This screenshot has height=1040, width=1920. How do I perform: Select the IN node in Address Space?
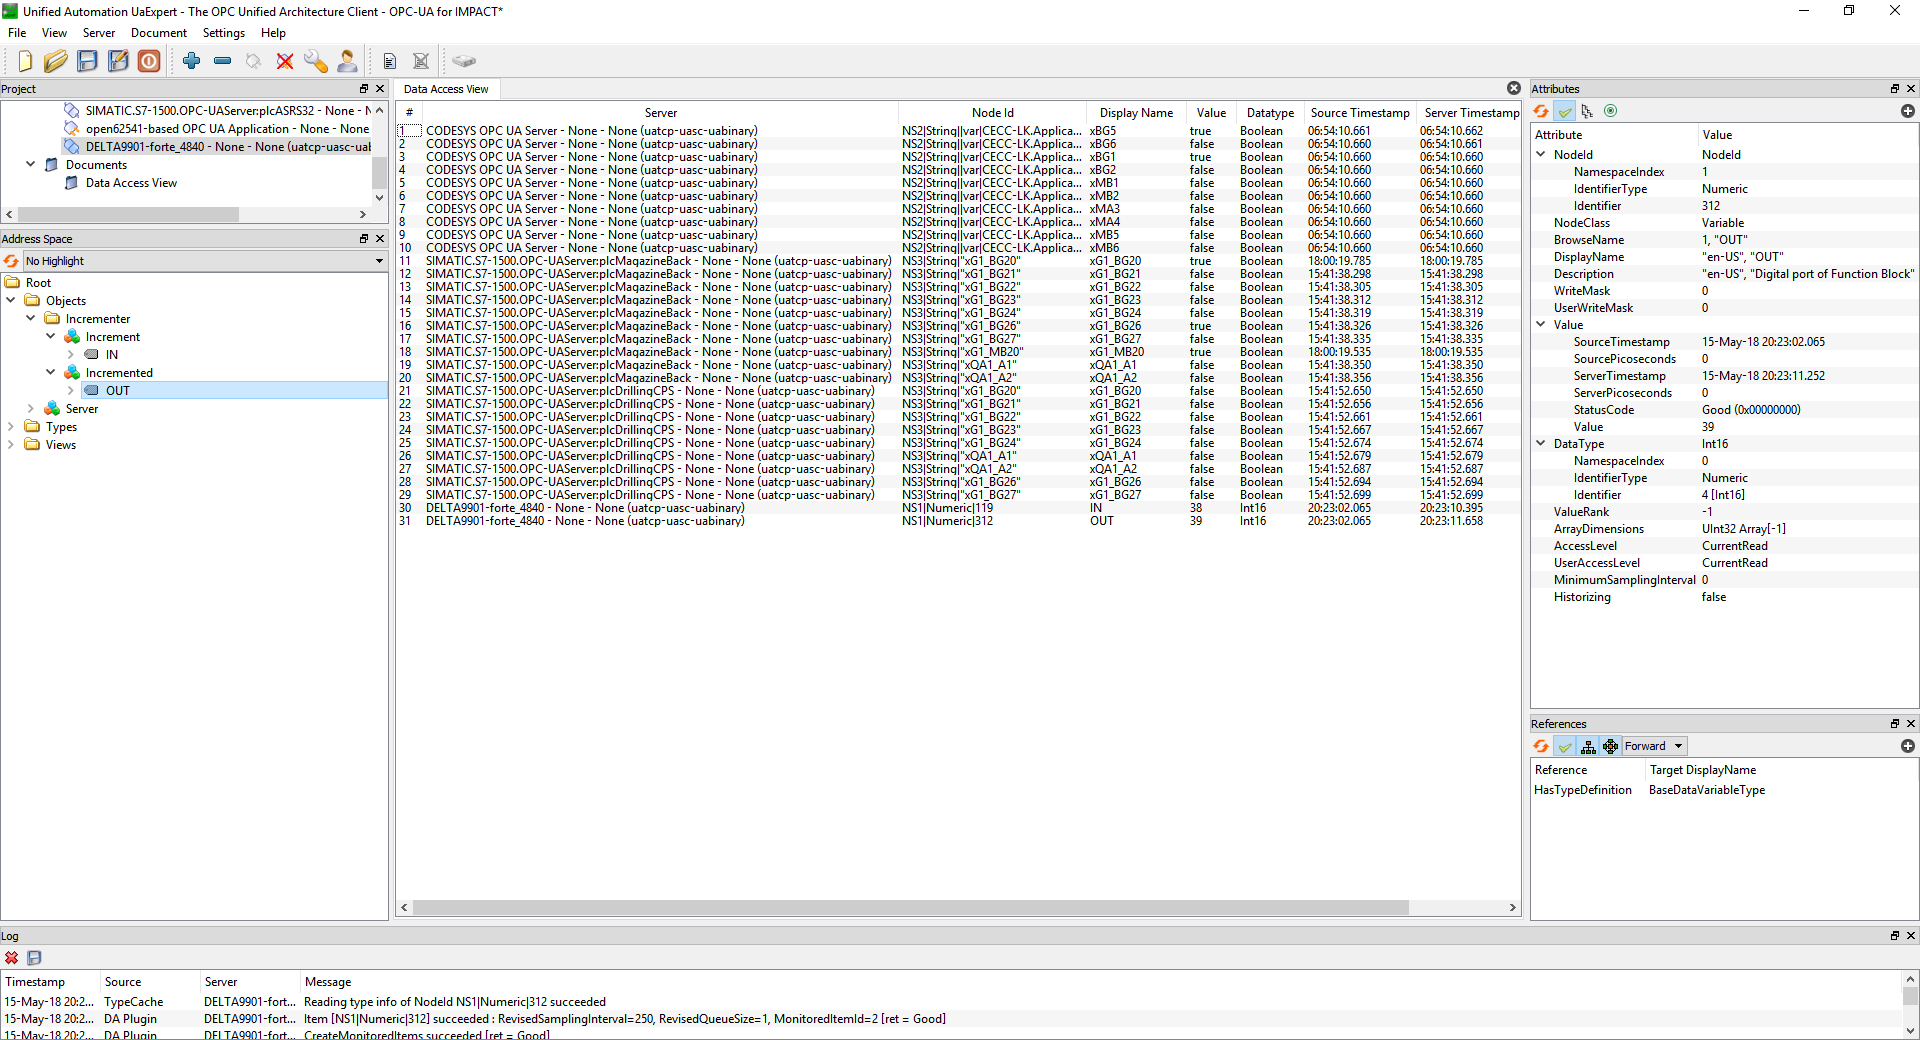[112, 354]
